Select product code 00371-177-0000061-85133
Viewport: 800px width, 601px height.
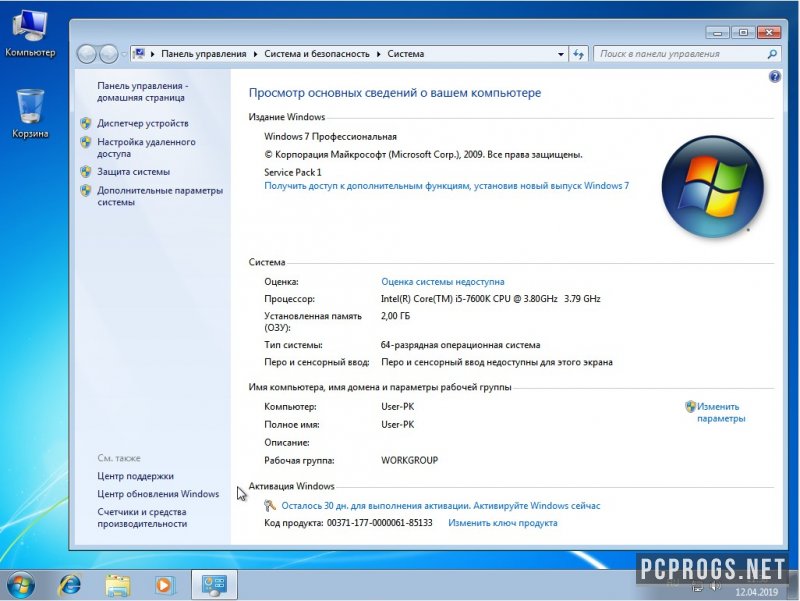click(380, 523)
